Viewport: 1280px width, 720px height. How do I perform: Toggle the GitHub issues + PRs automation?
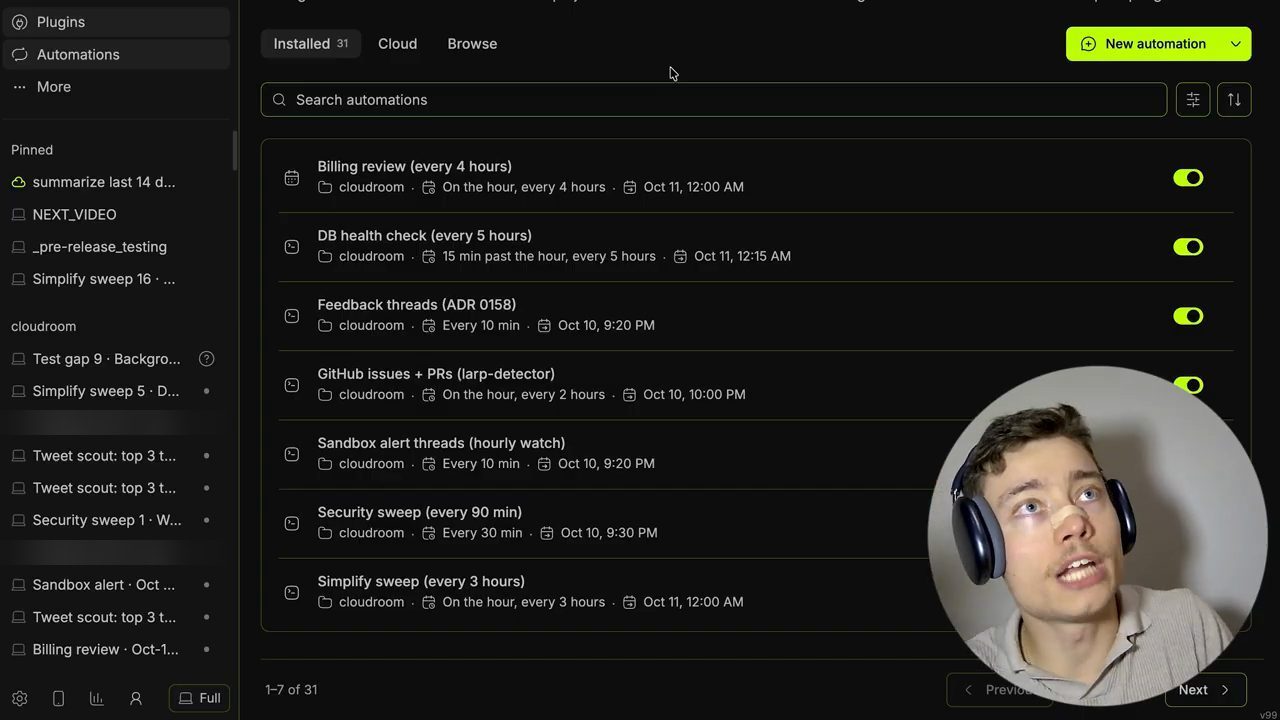1188,385
